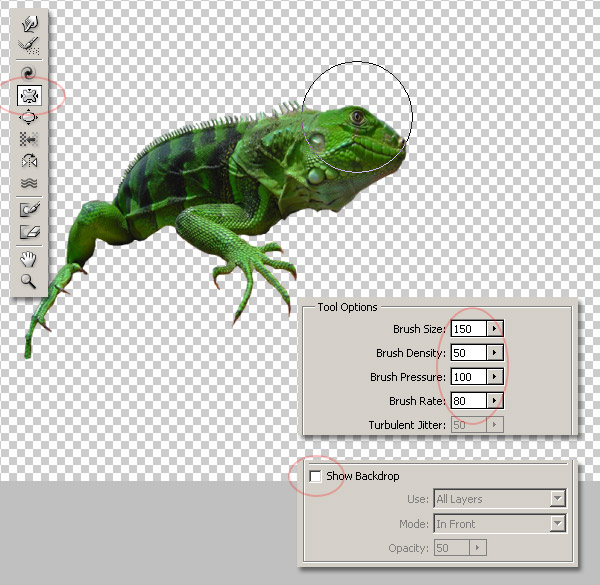Click the 'Brush Pressure:' label

point(408,377)
